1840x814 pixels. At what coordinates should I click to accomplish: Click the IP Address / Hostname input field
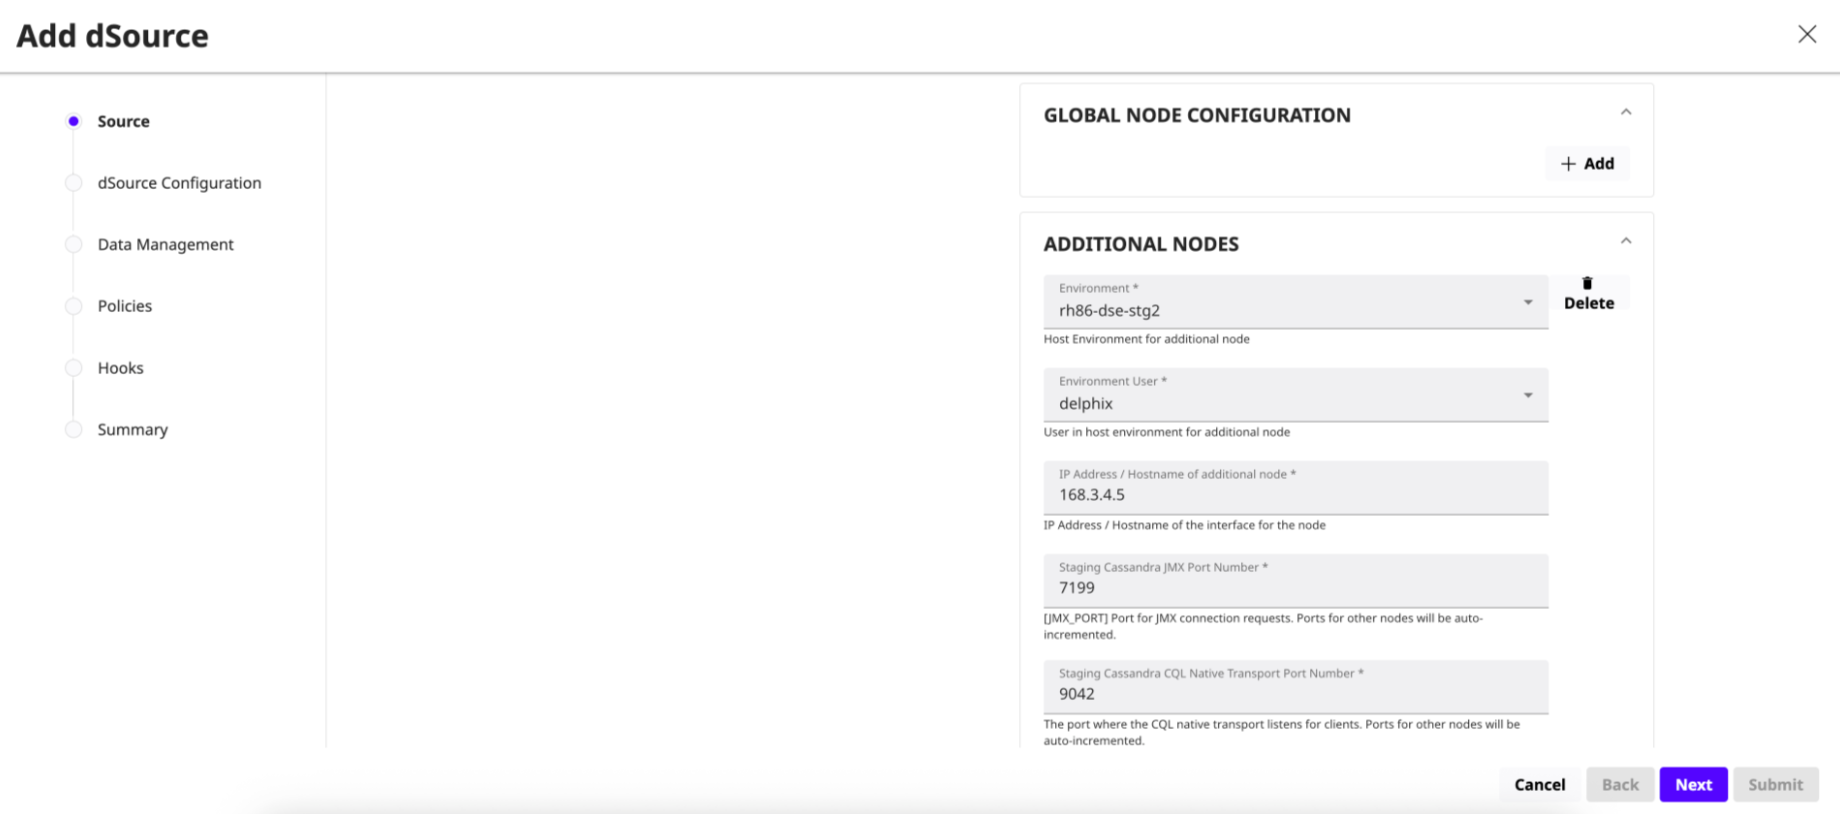[x=1294, y=494]
